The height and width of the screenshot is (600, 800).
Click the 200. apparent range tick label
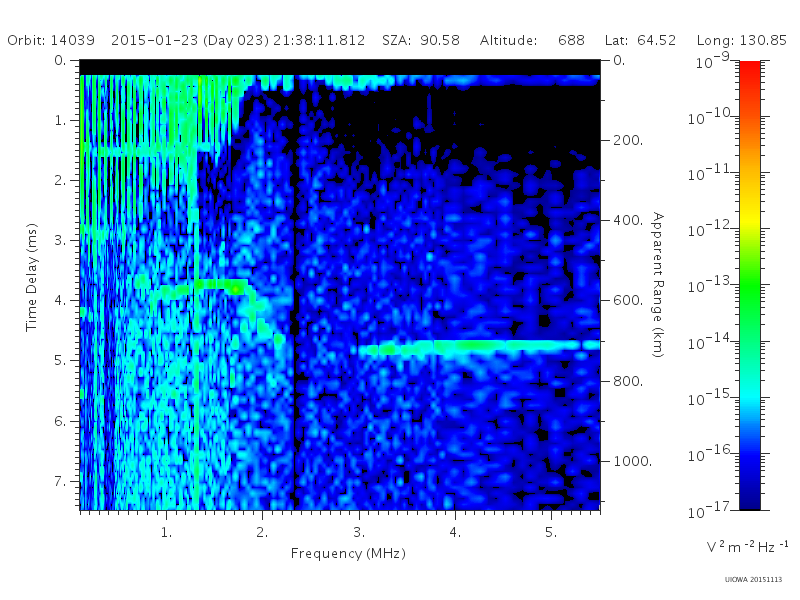628,140
